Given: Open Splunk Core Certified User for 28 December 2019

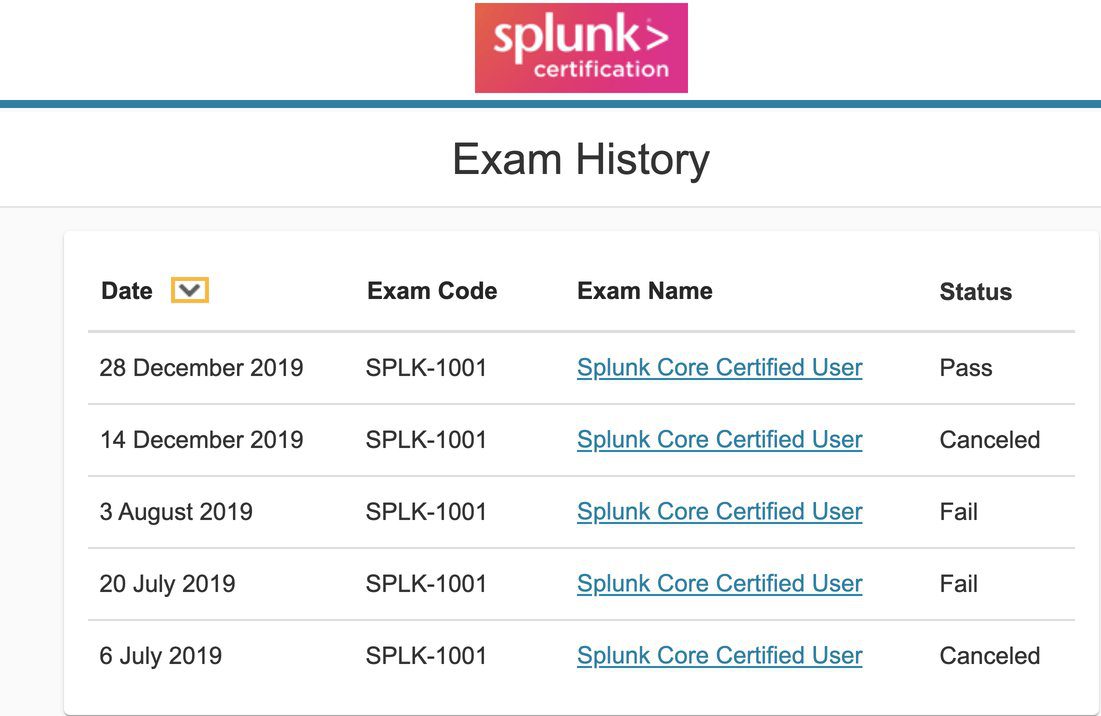Looking at the screenshot, I should pos(720,368).
